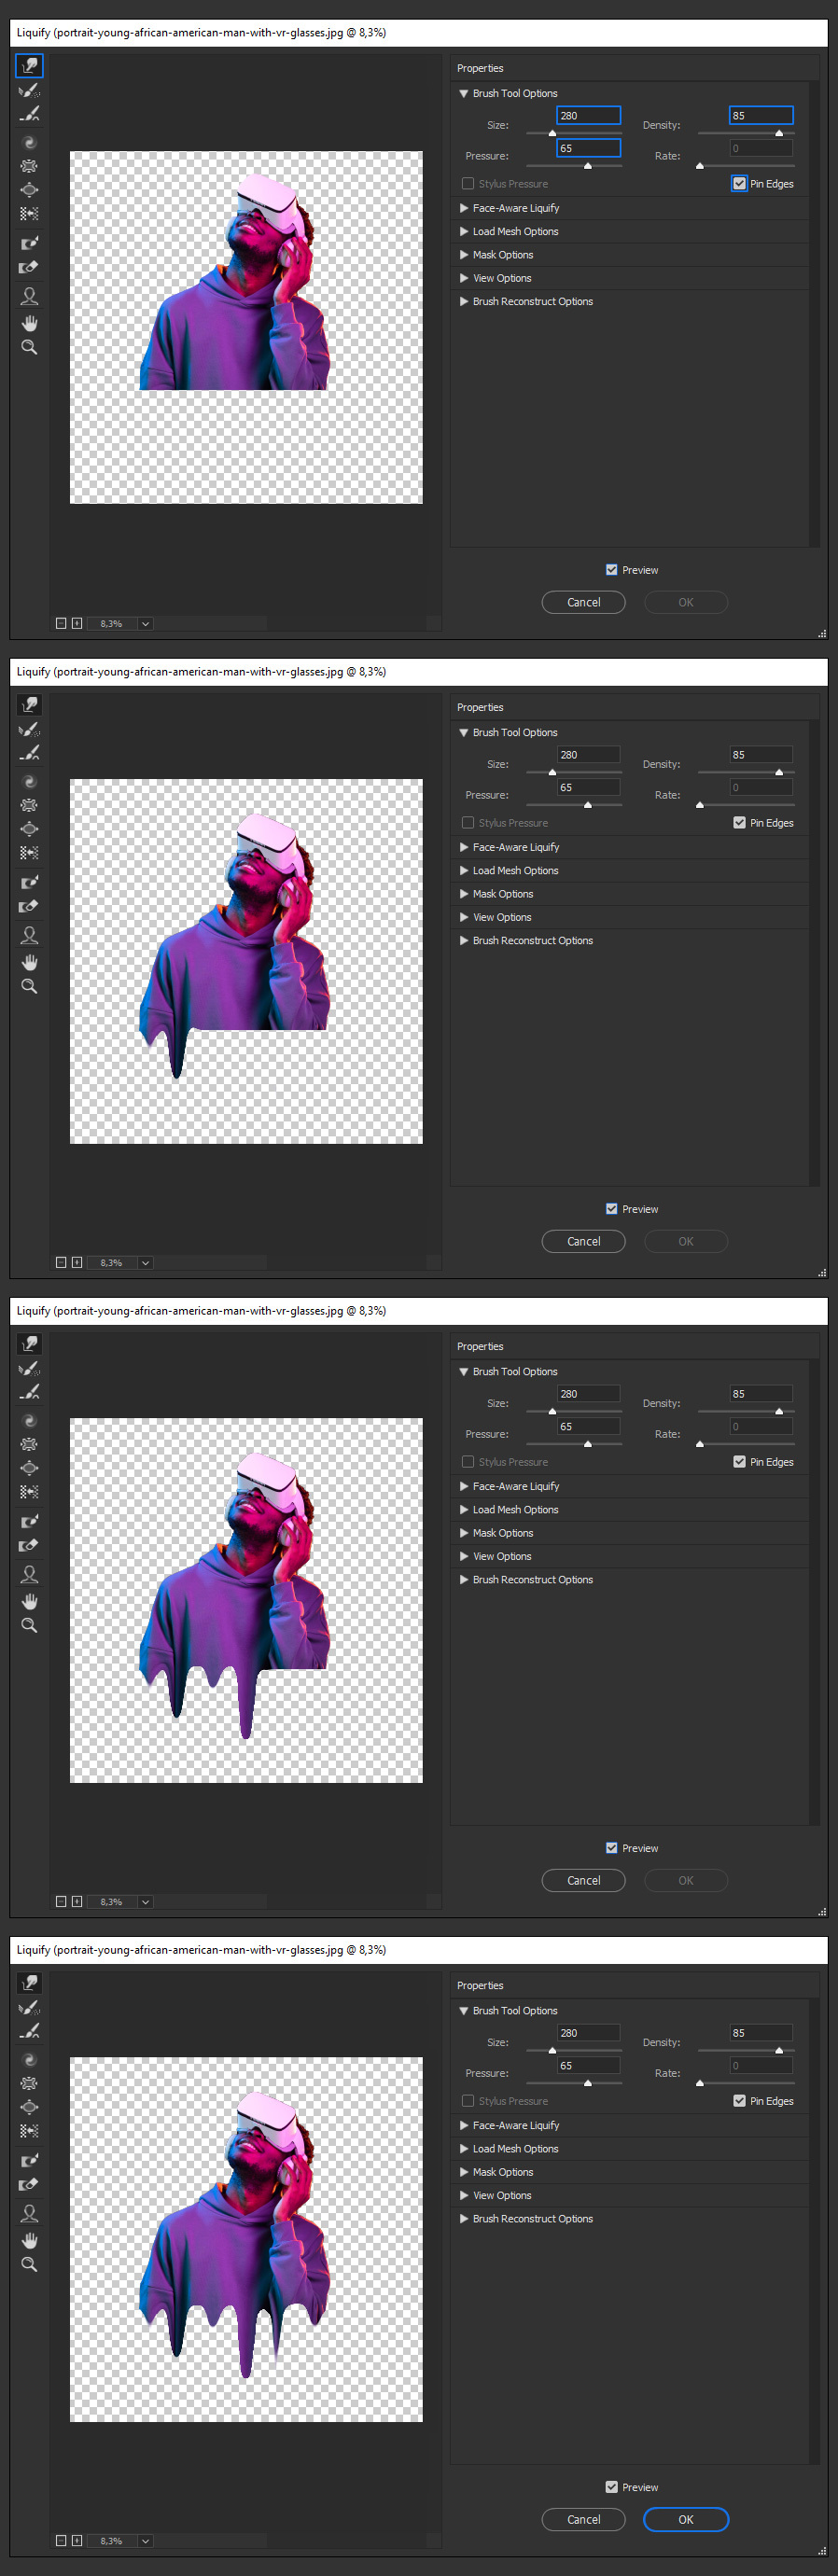Click the Pressure slider in the second dialog
Image resolution: width=838 pixels, height=2576 pixels.
pos(574,804)
